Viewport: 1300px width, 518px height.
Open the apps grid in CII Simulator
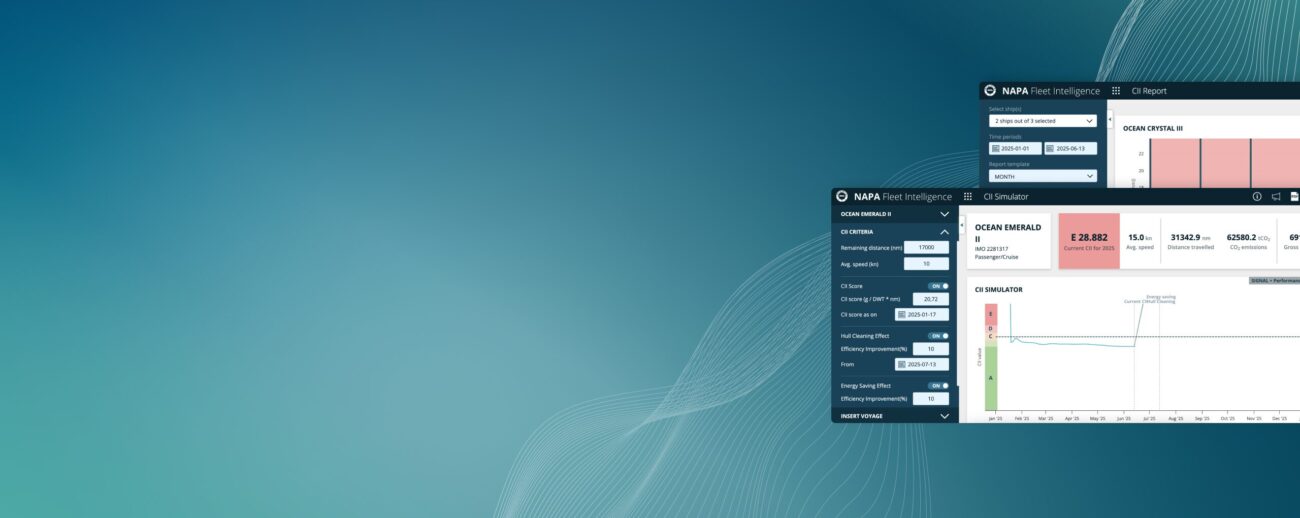[967, 197]
